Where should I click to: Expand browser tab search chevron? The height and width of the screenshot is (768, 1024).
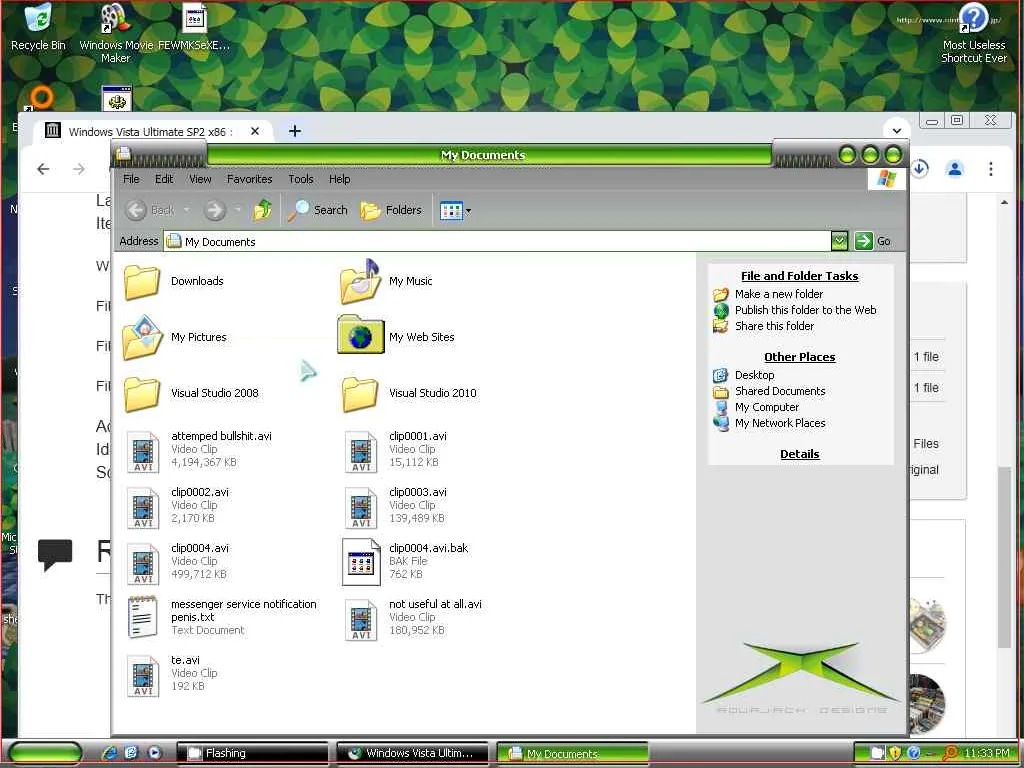pos(897,130)
